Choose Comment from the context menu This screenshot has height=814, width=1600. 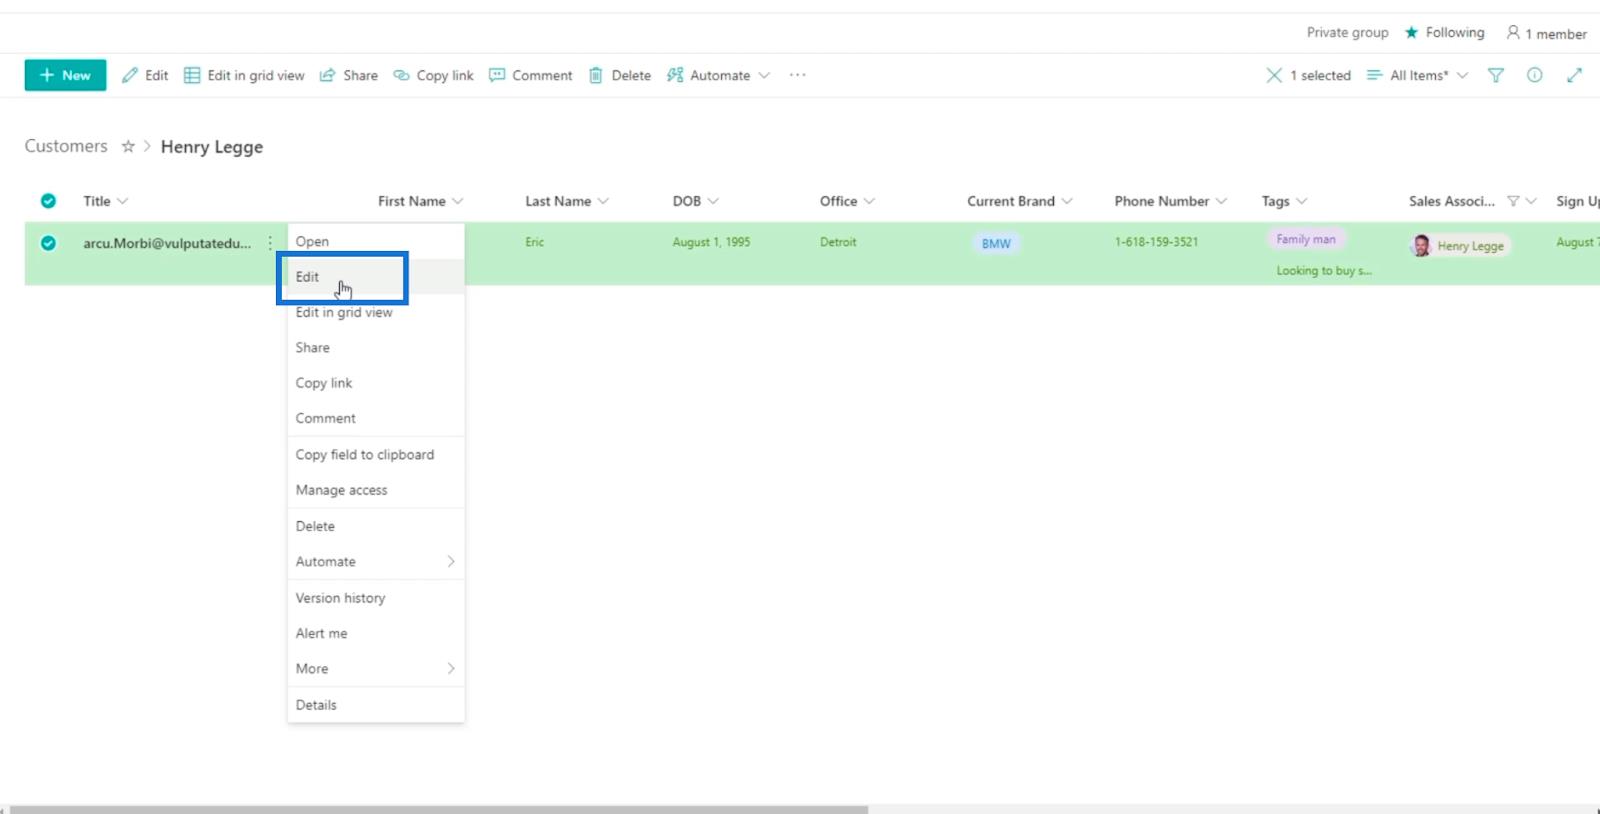pyautogui.click(x=376, y=418)
